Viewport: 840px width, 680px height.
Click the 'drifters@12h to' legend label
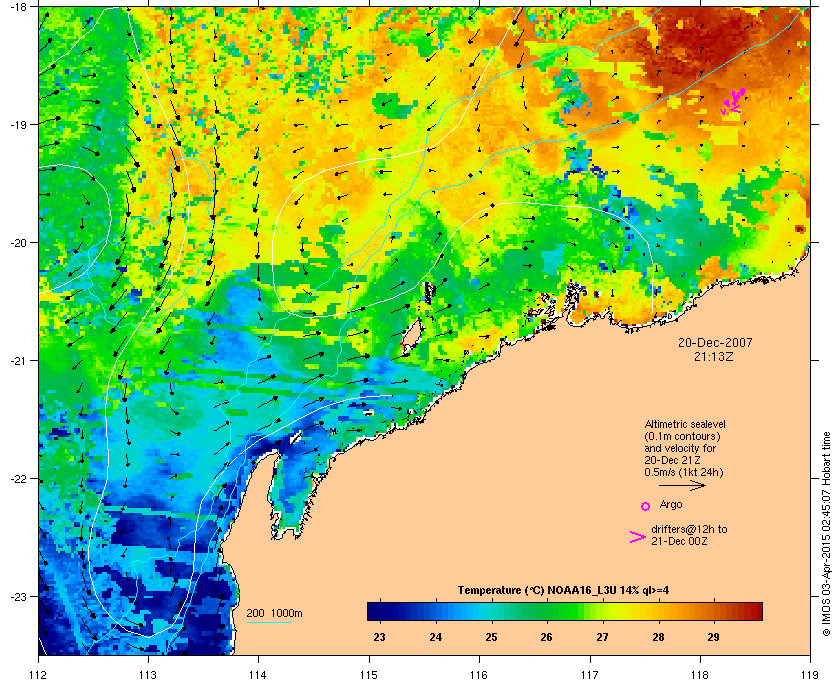[x=689, y=529]
